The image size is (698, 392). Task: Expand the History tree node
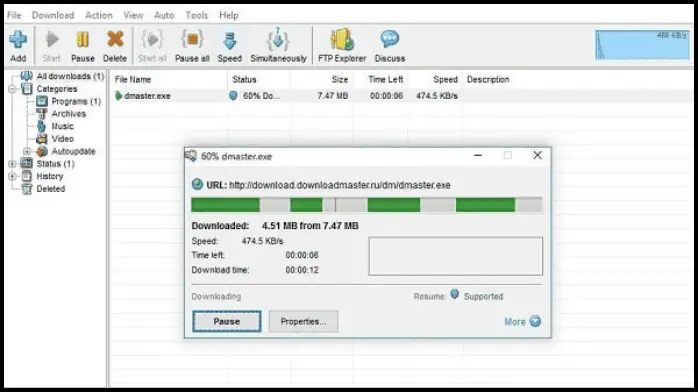[x=12, y=176]
